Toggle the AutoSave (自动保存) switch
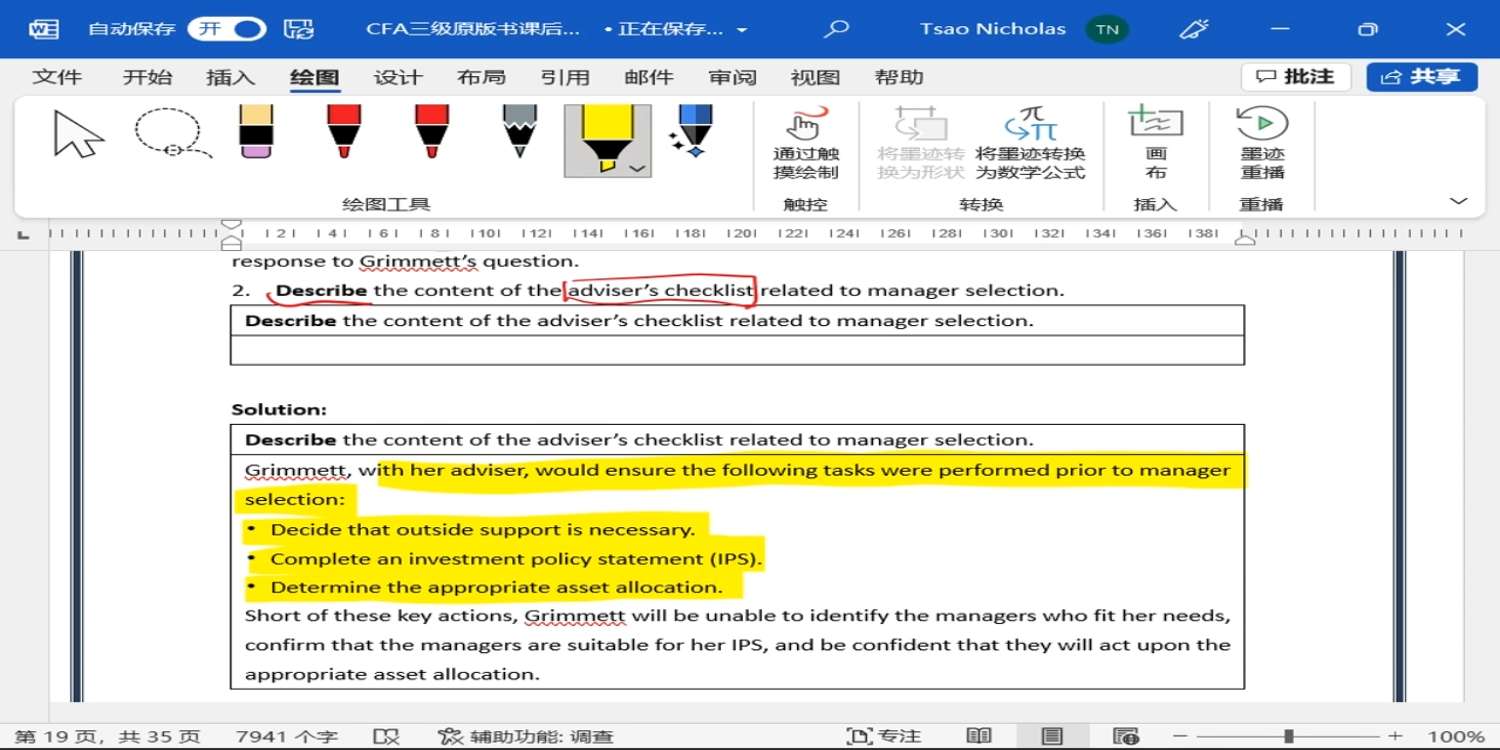This screenshot has width=1500, height=750. point(227,29)
